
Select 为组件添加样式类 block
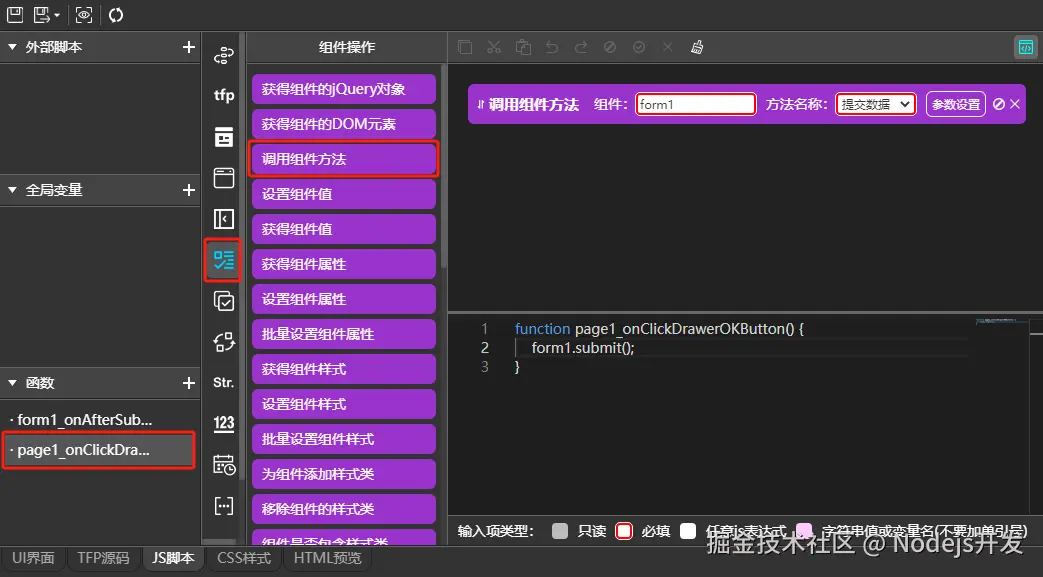tap(344, 475)
